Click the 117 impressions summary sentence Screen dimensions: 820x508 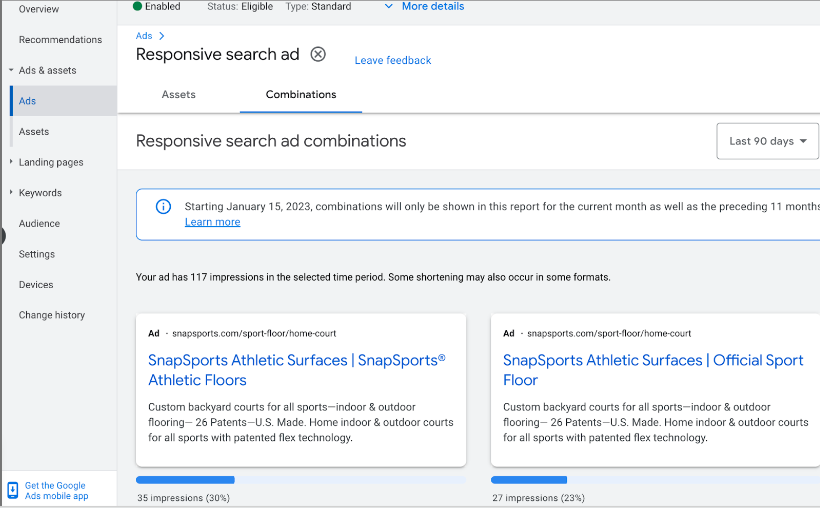pyautogui.click(x=373, y=277)
